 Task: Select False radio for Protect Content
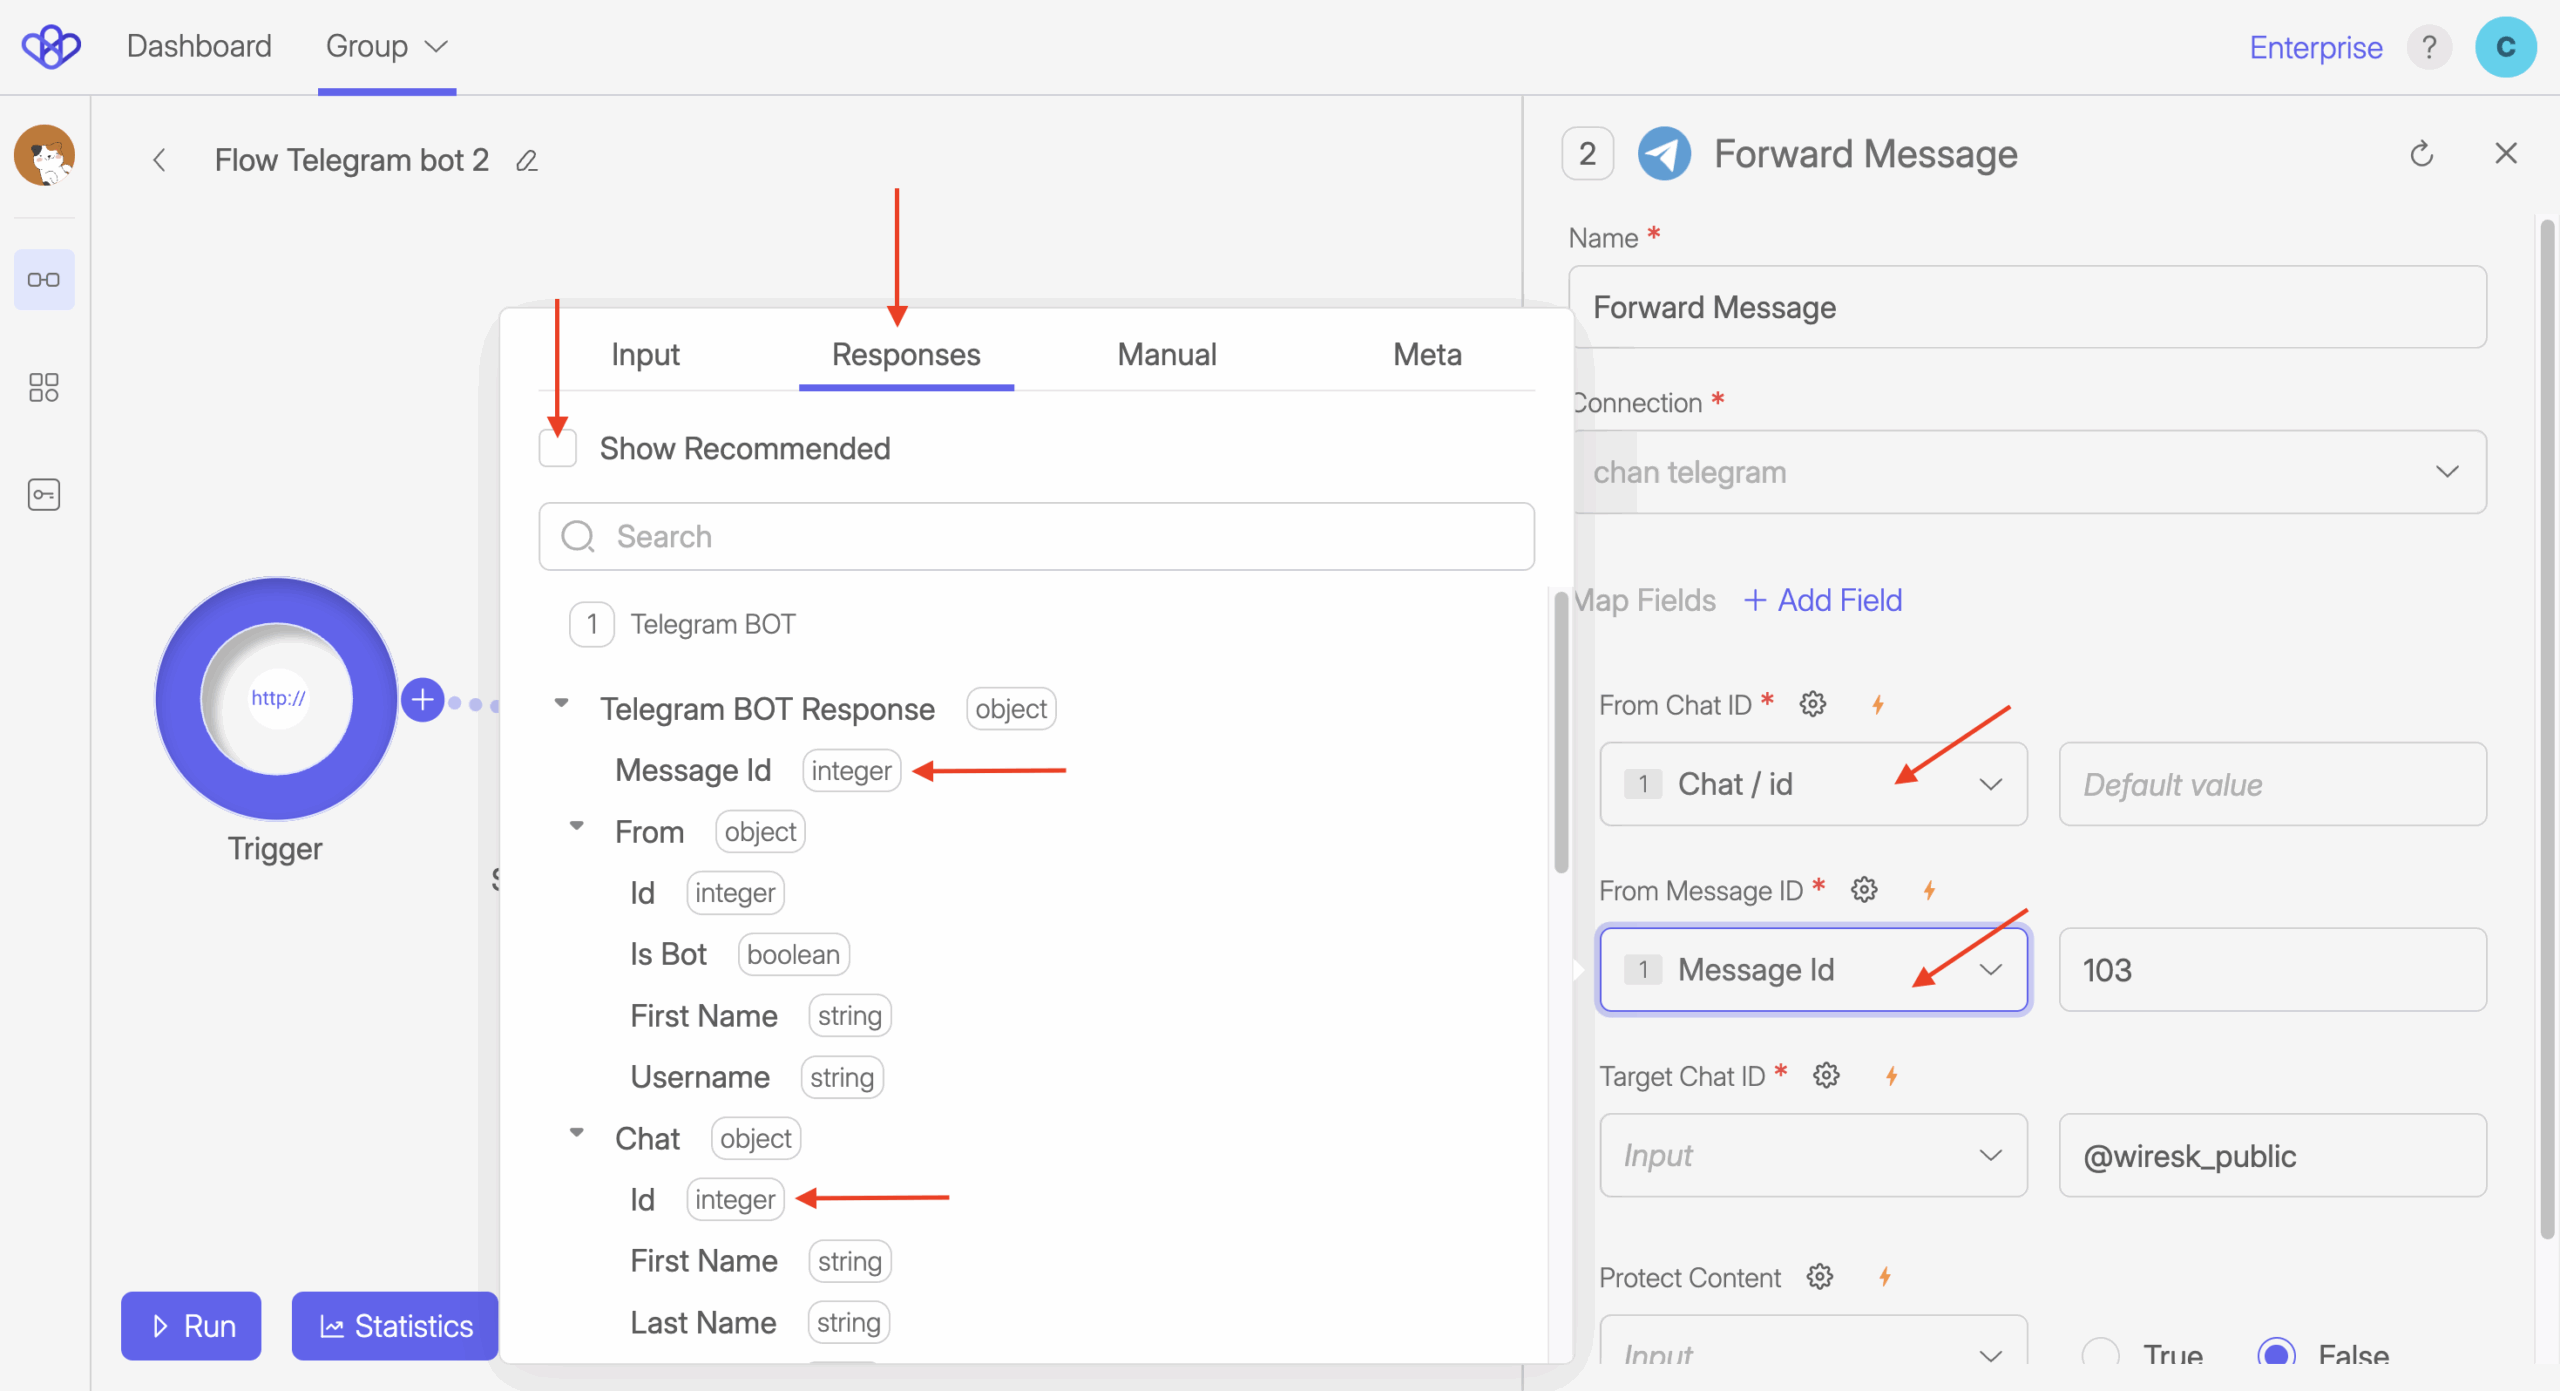click(2276, 1354)
